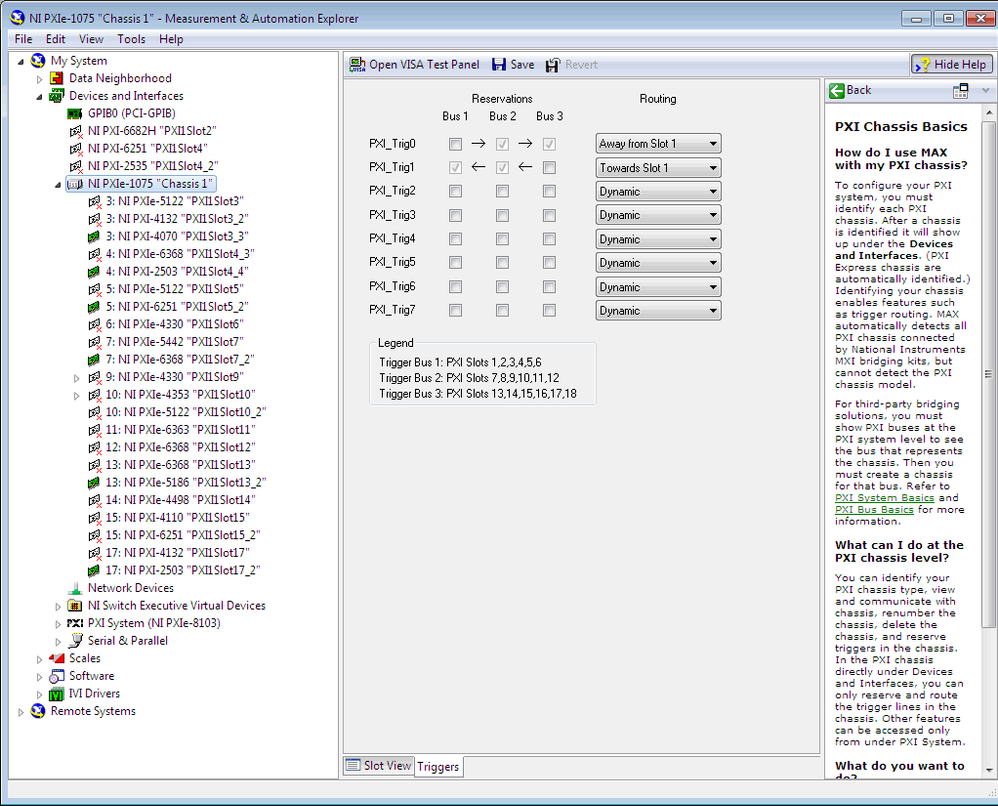Check PXI_Trig2 Bus 2 reservation
Screen dimensions: 998x806
click(x=502, y=192)
